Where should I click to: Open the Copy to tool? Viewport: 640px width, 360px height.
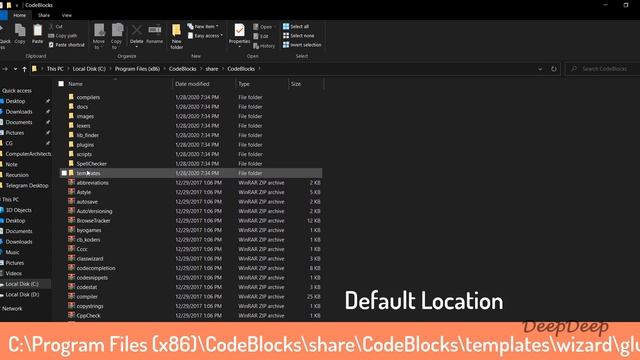pos(116,36)
